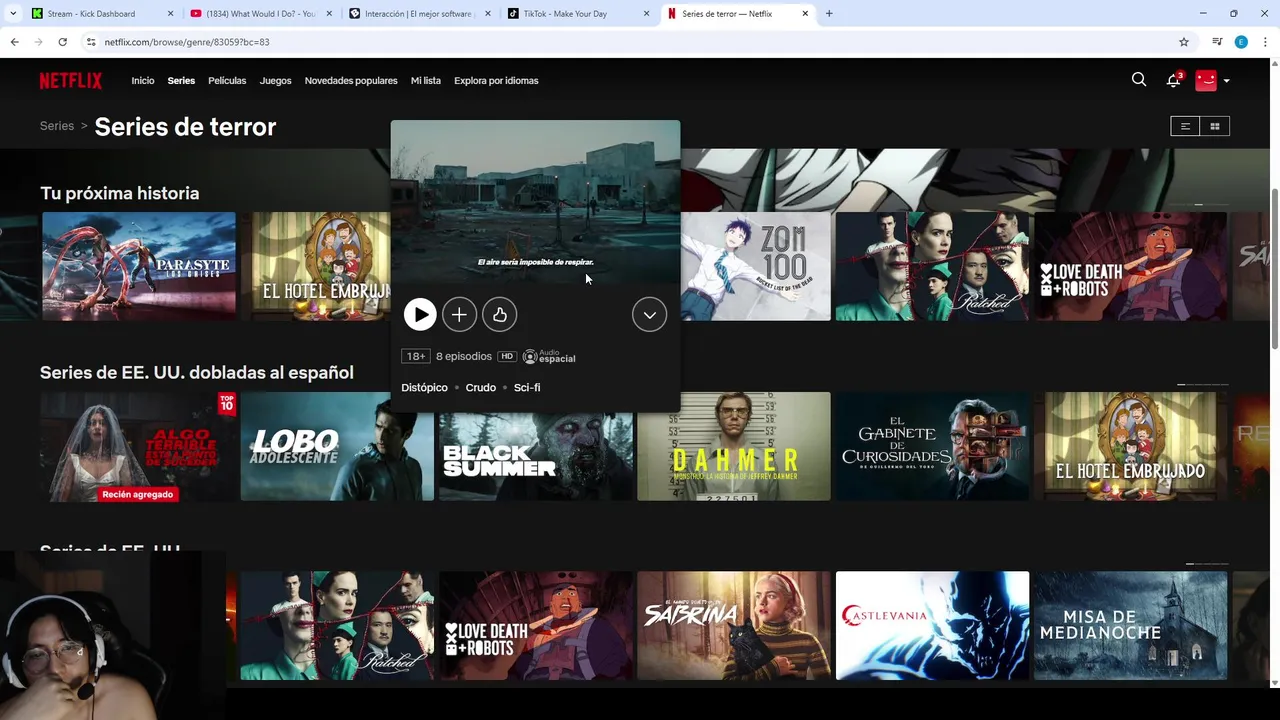Click the preview video of hovered series
This screenshot has height=720, width=1280.
535,202
